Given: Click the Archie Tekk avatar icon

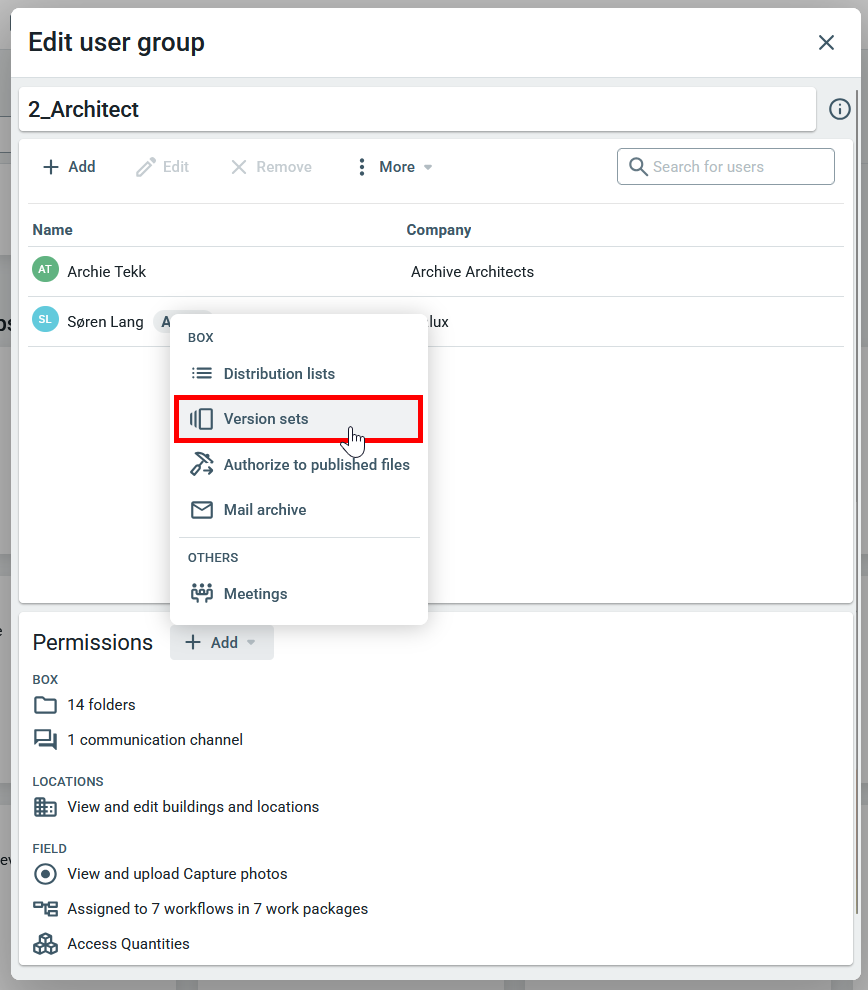Looking at the screenshot, I should pyautogui.click(x=45, y=270).
